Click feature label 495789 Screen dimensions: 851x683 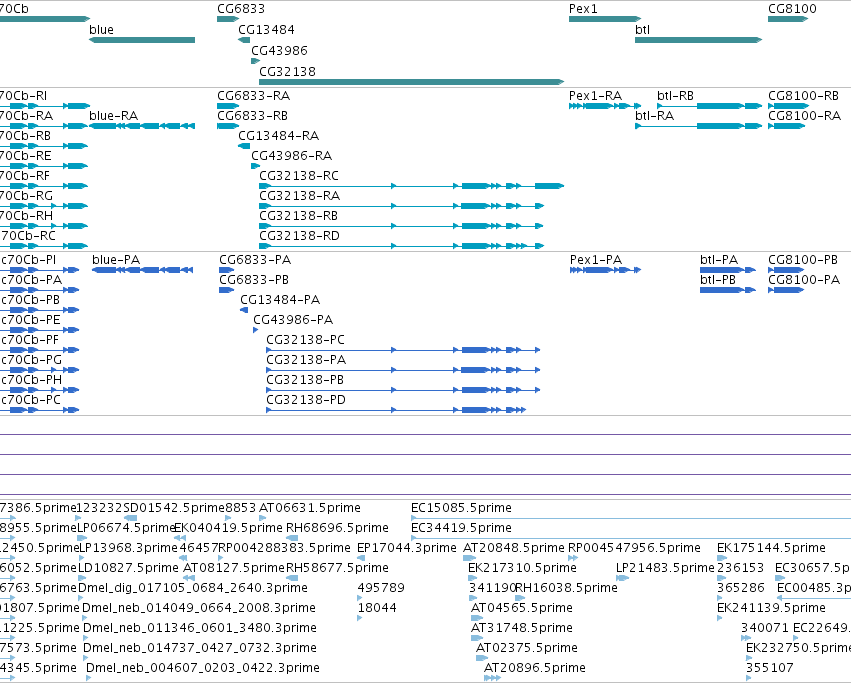click(x=381, y=587)
